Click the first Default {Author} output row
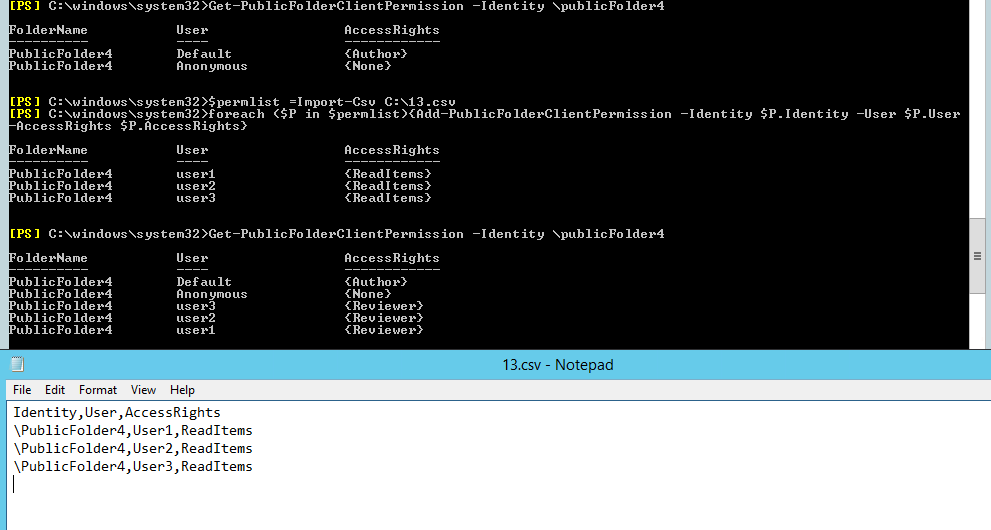This screenshot has width=991, height=530. pyautogui.click(x=208, y=54)
